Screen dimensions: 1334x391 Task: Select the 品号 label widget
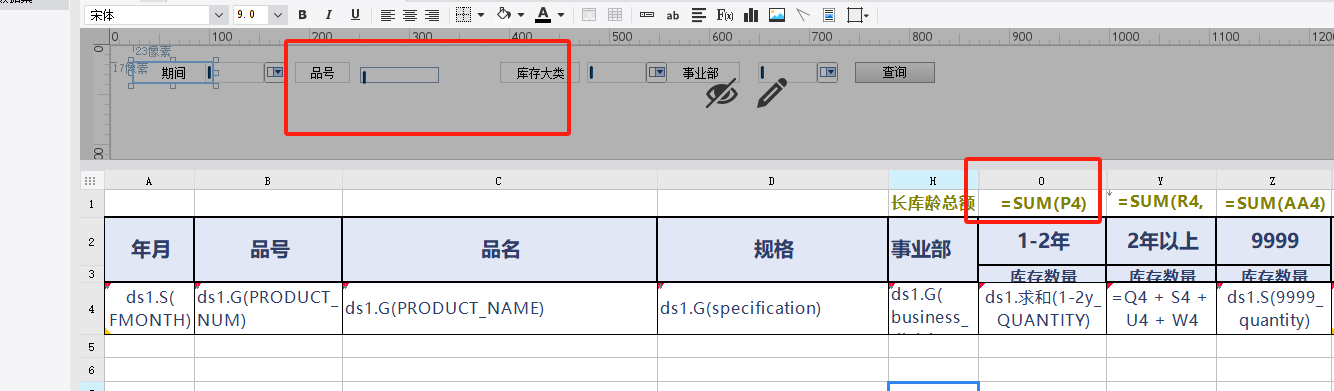click(x=322, y=73)
